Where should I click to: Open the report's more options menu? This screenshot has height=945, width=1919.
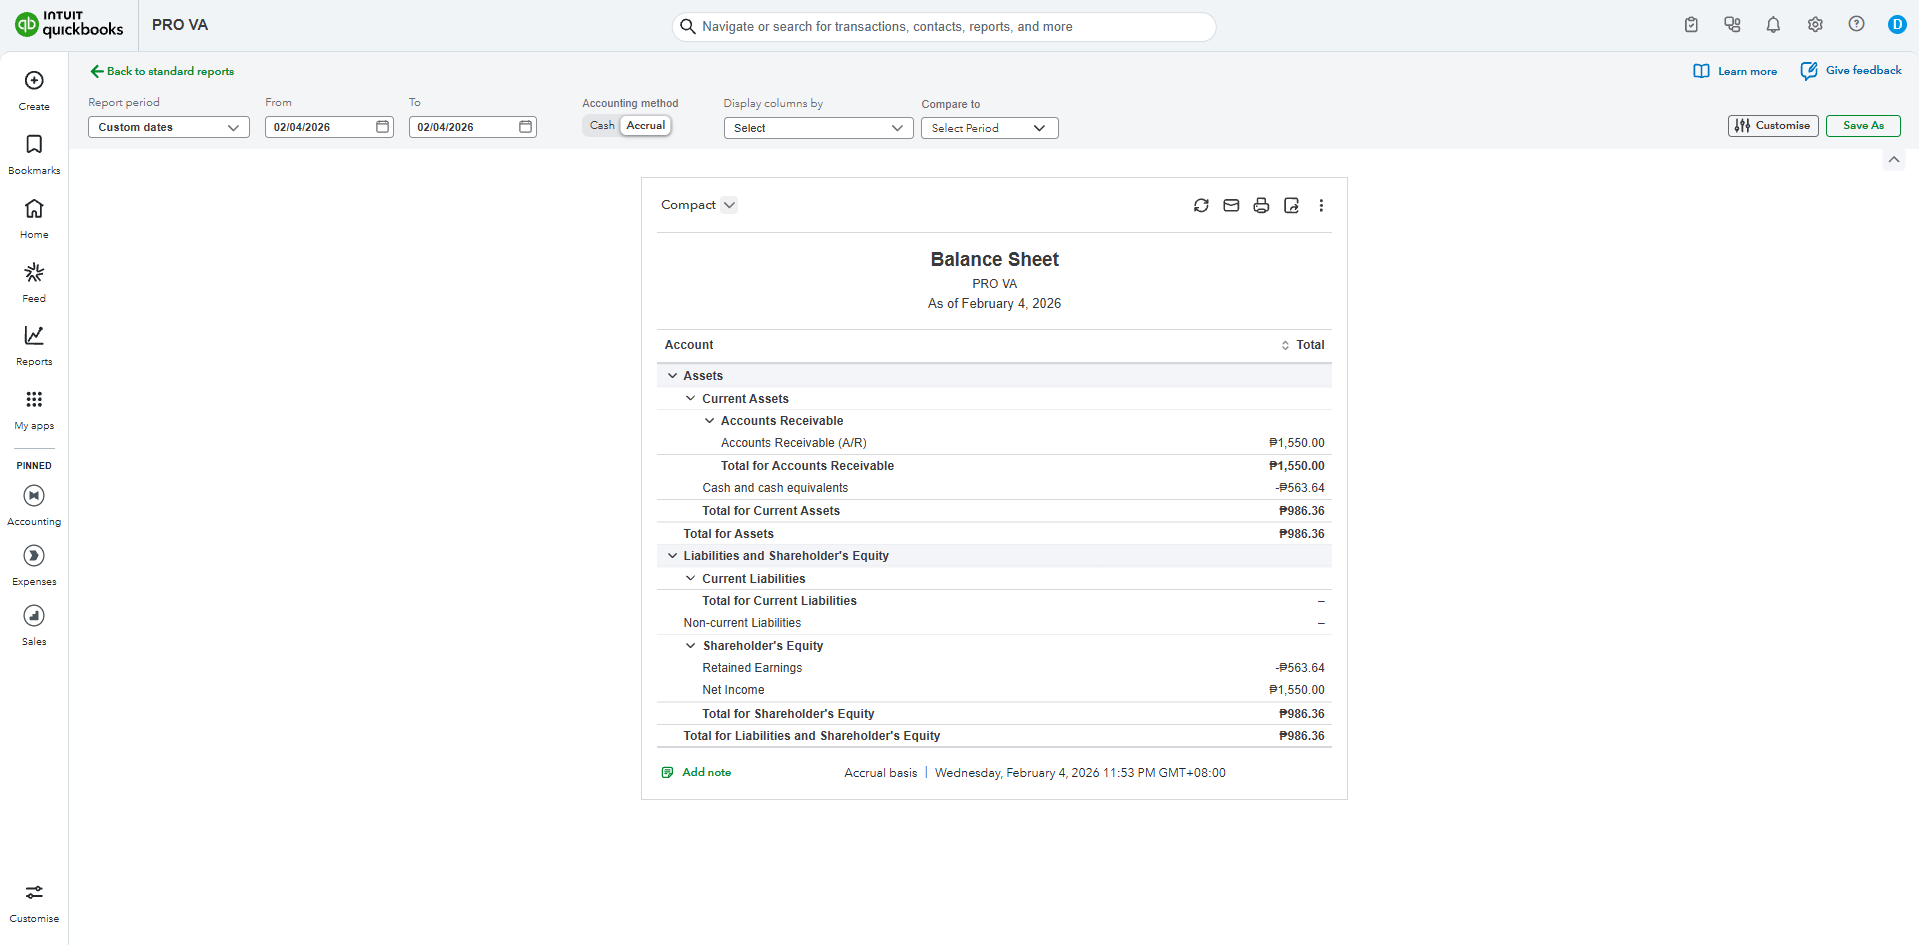1321,205
